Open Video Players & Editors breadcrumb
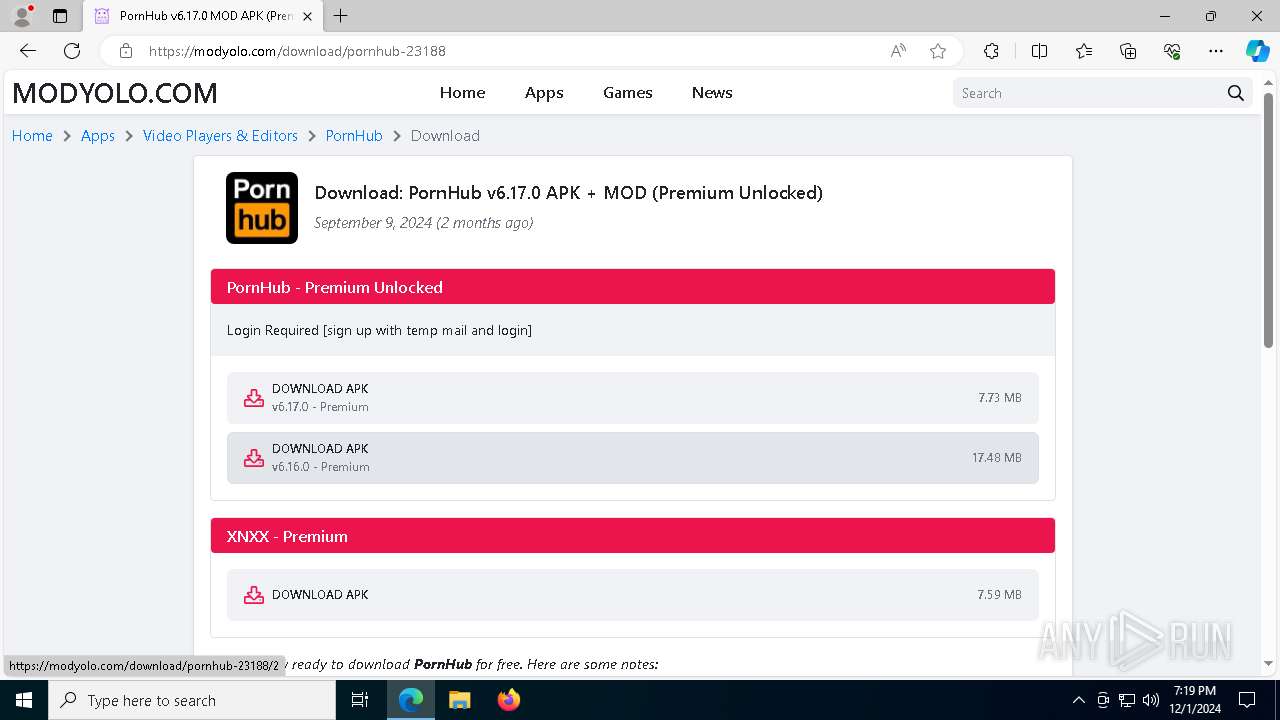This screenshot has height=720, width=1280. click(x=220, y=136)
